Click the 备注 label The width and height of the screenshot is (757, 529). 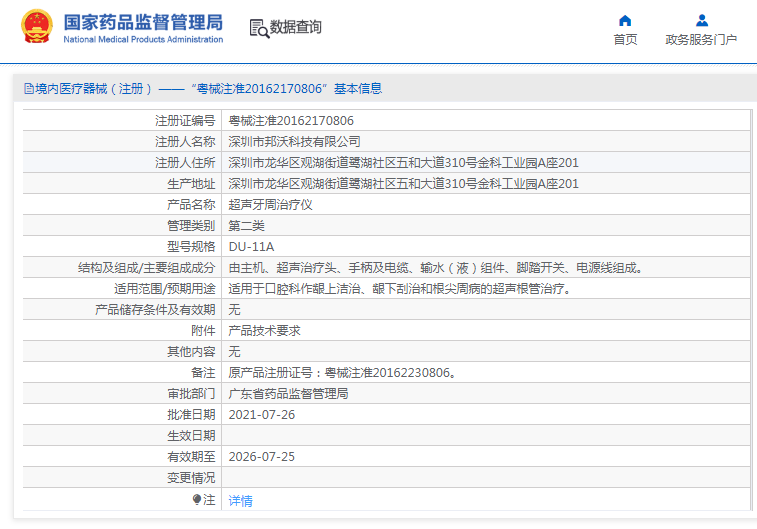(203, 373)
